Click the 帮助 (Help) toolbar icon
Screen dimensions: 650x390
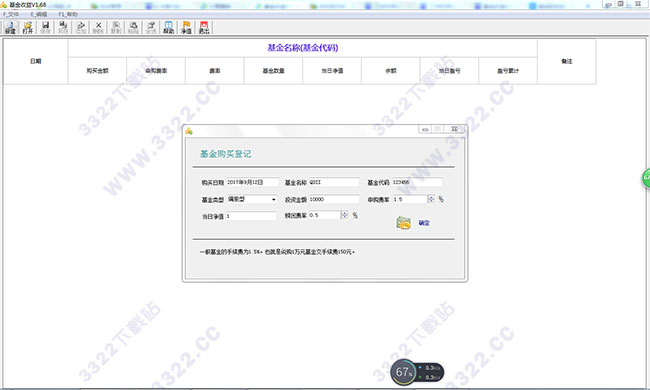168,27
